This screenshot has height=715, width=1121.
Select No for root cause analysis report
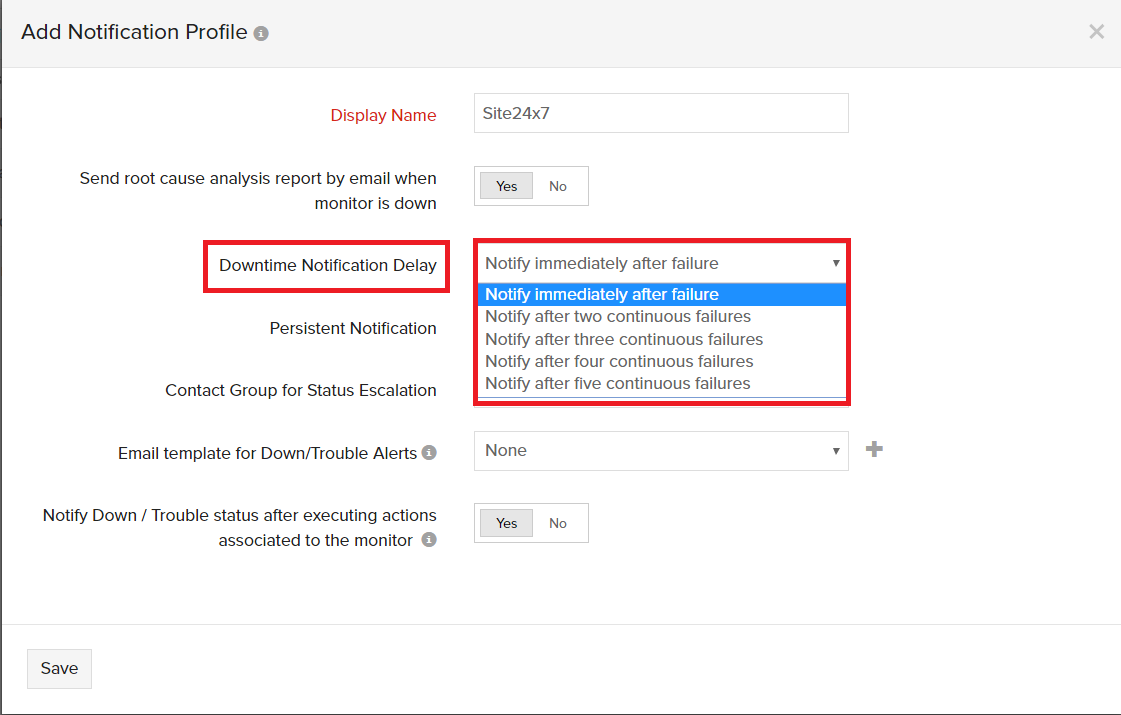point(557,185)
